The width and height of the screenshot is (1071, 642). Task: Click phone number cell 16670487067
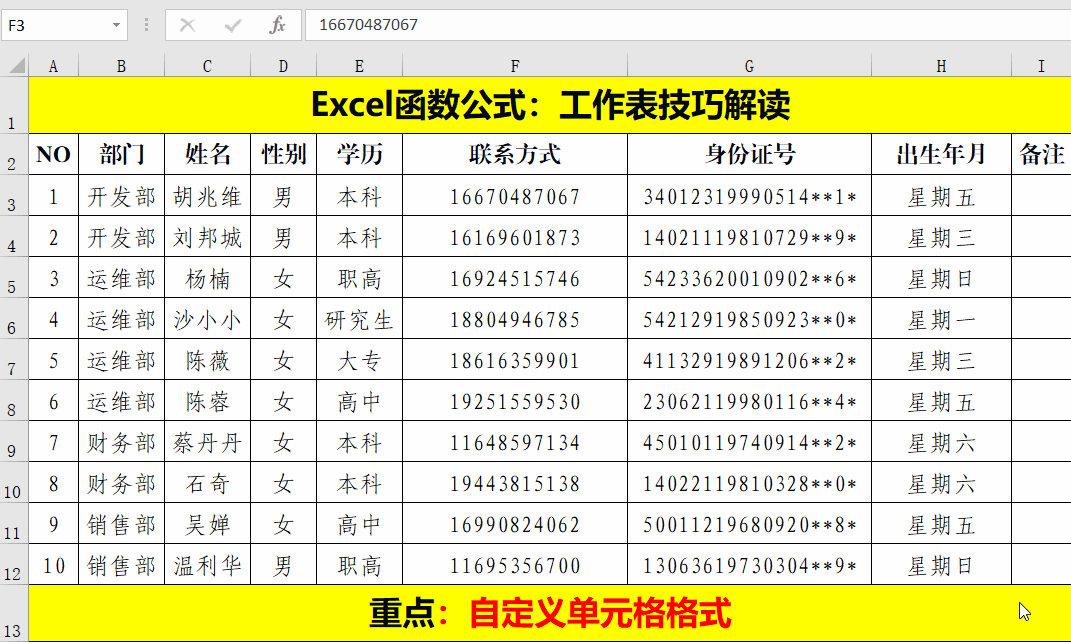pos(515,197)
